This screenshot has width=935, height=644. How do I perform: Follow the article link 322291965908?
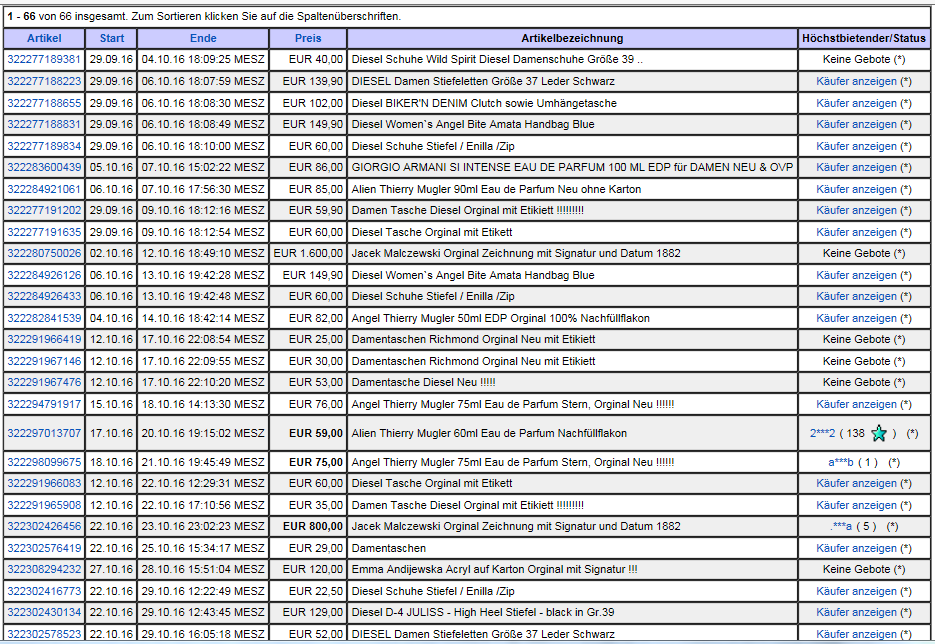(x=44, y=505)
